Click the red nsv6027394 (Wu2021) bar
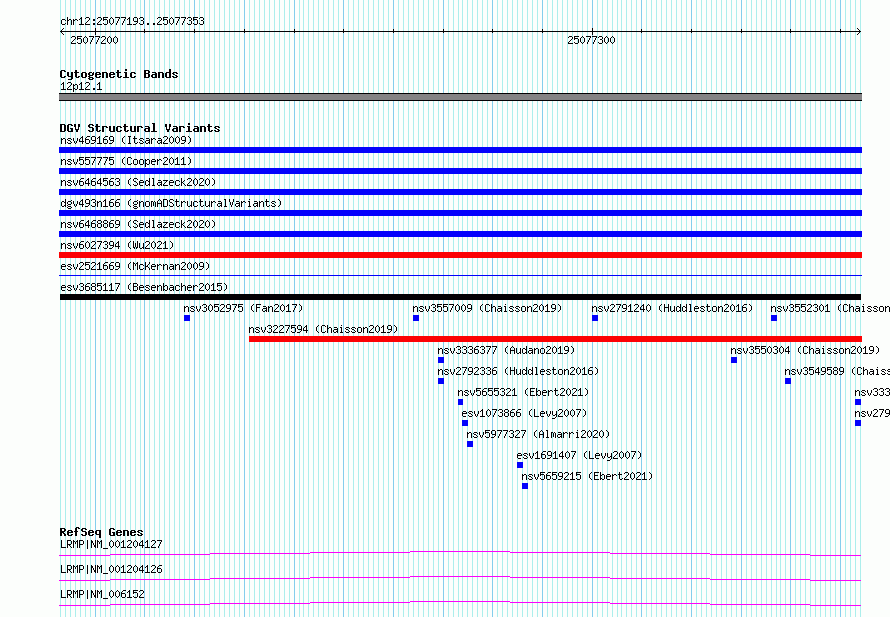 [460, 255]
